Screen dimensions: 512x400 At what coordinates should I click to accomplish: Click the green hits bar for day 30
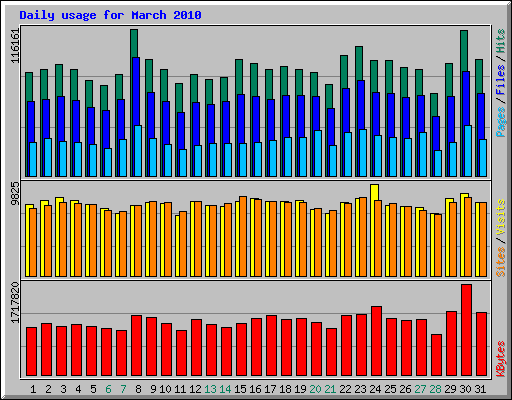click(464, 50)
